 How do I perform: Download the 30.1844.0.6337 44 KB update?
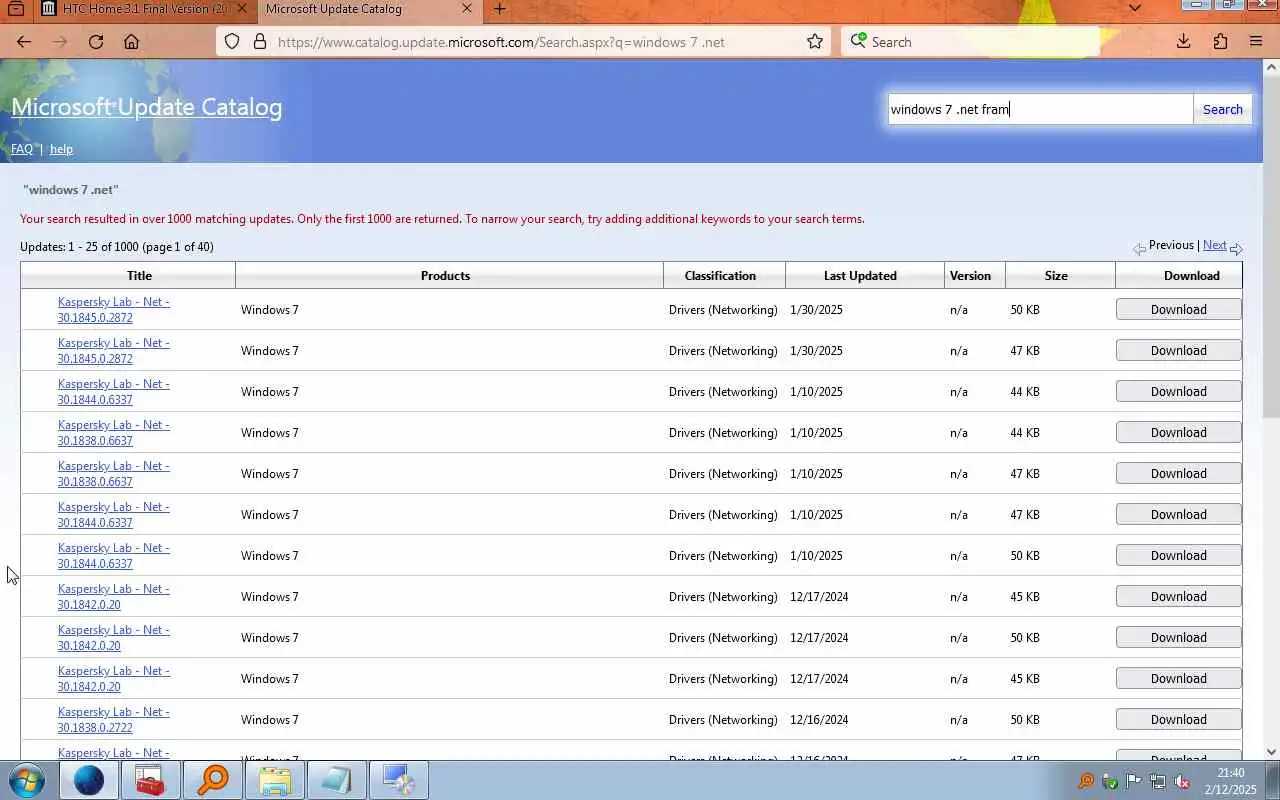tap(1178, 391)
